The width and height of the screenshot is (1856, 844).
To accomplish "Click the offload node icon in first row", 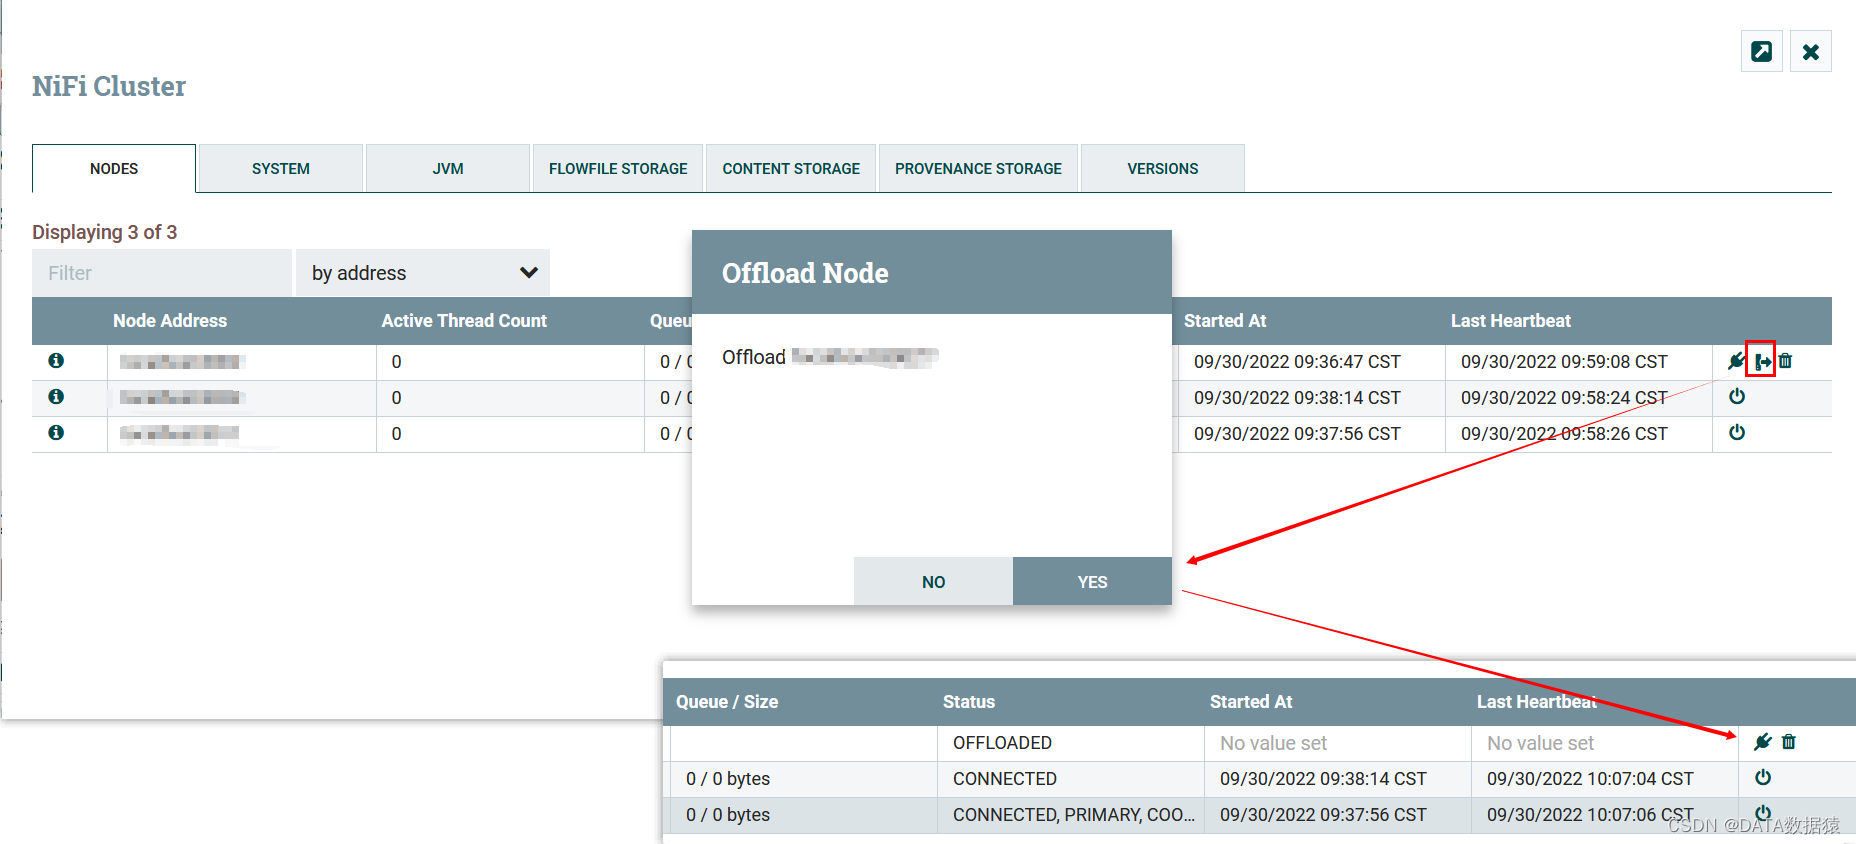I will 1762,361.
